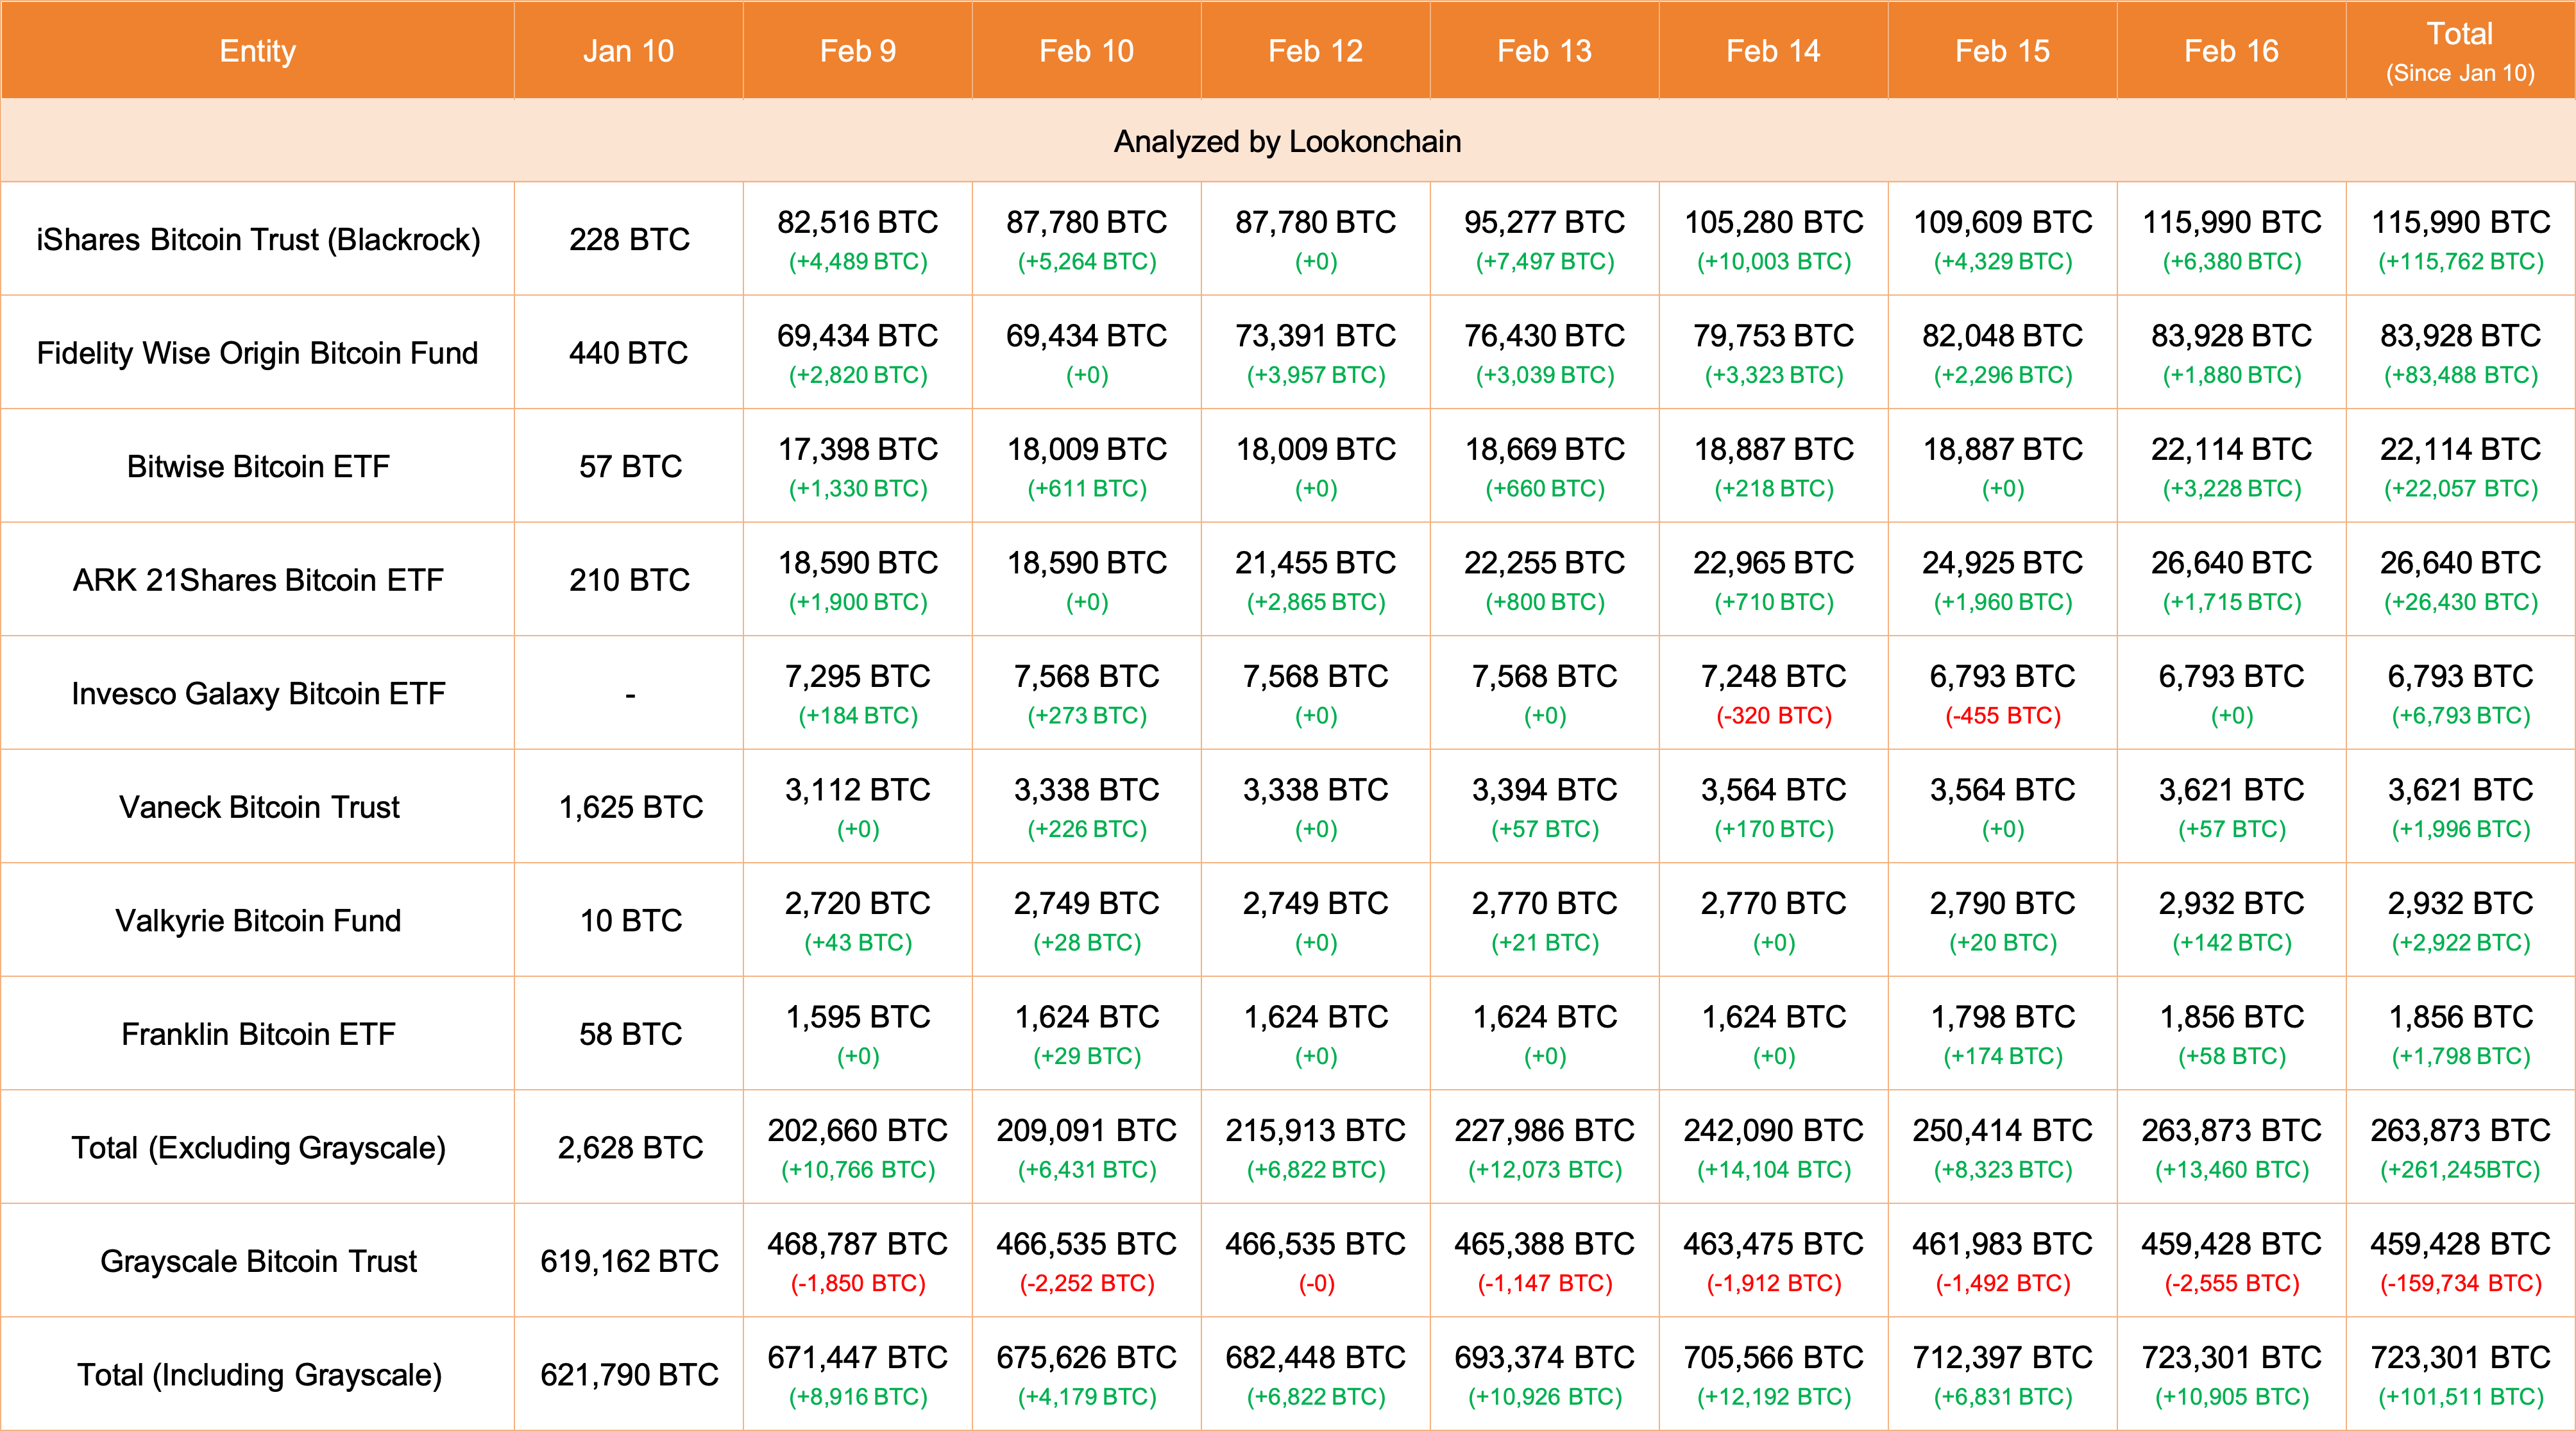This screenshot has width=2576, height=1431.
Task: Click the 'Jan 10' column header
Action: point(629,51)
